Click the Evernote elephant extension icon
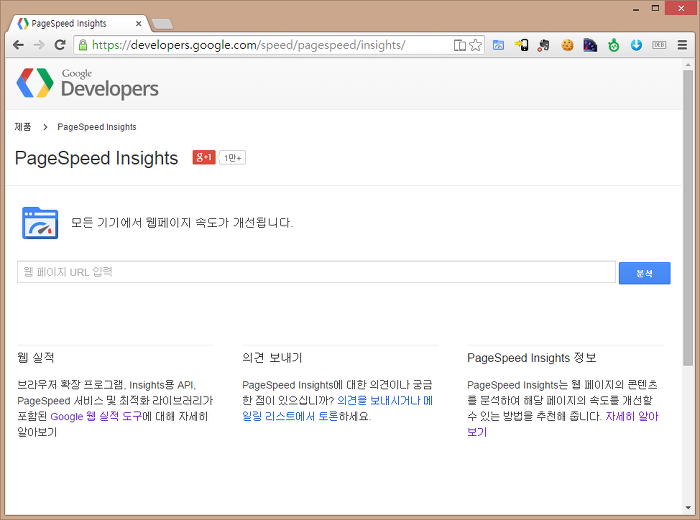The width and height of the screenshot is (700, 520). [544, 45]
